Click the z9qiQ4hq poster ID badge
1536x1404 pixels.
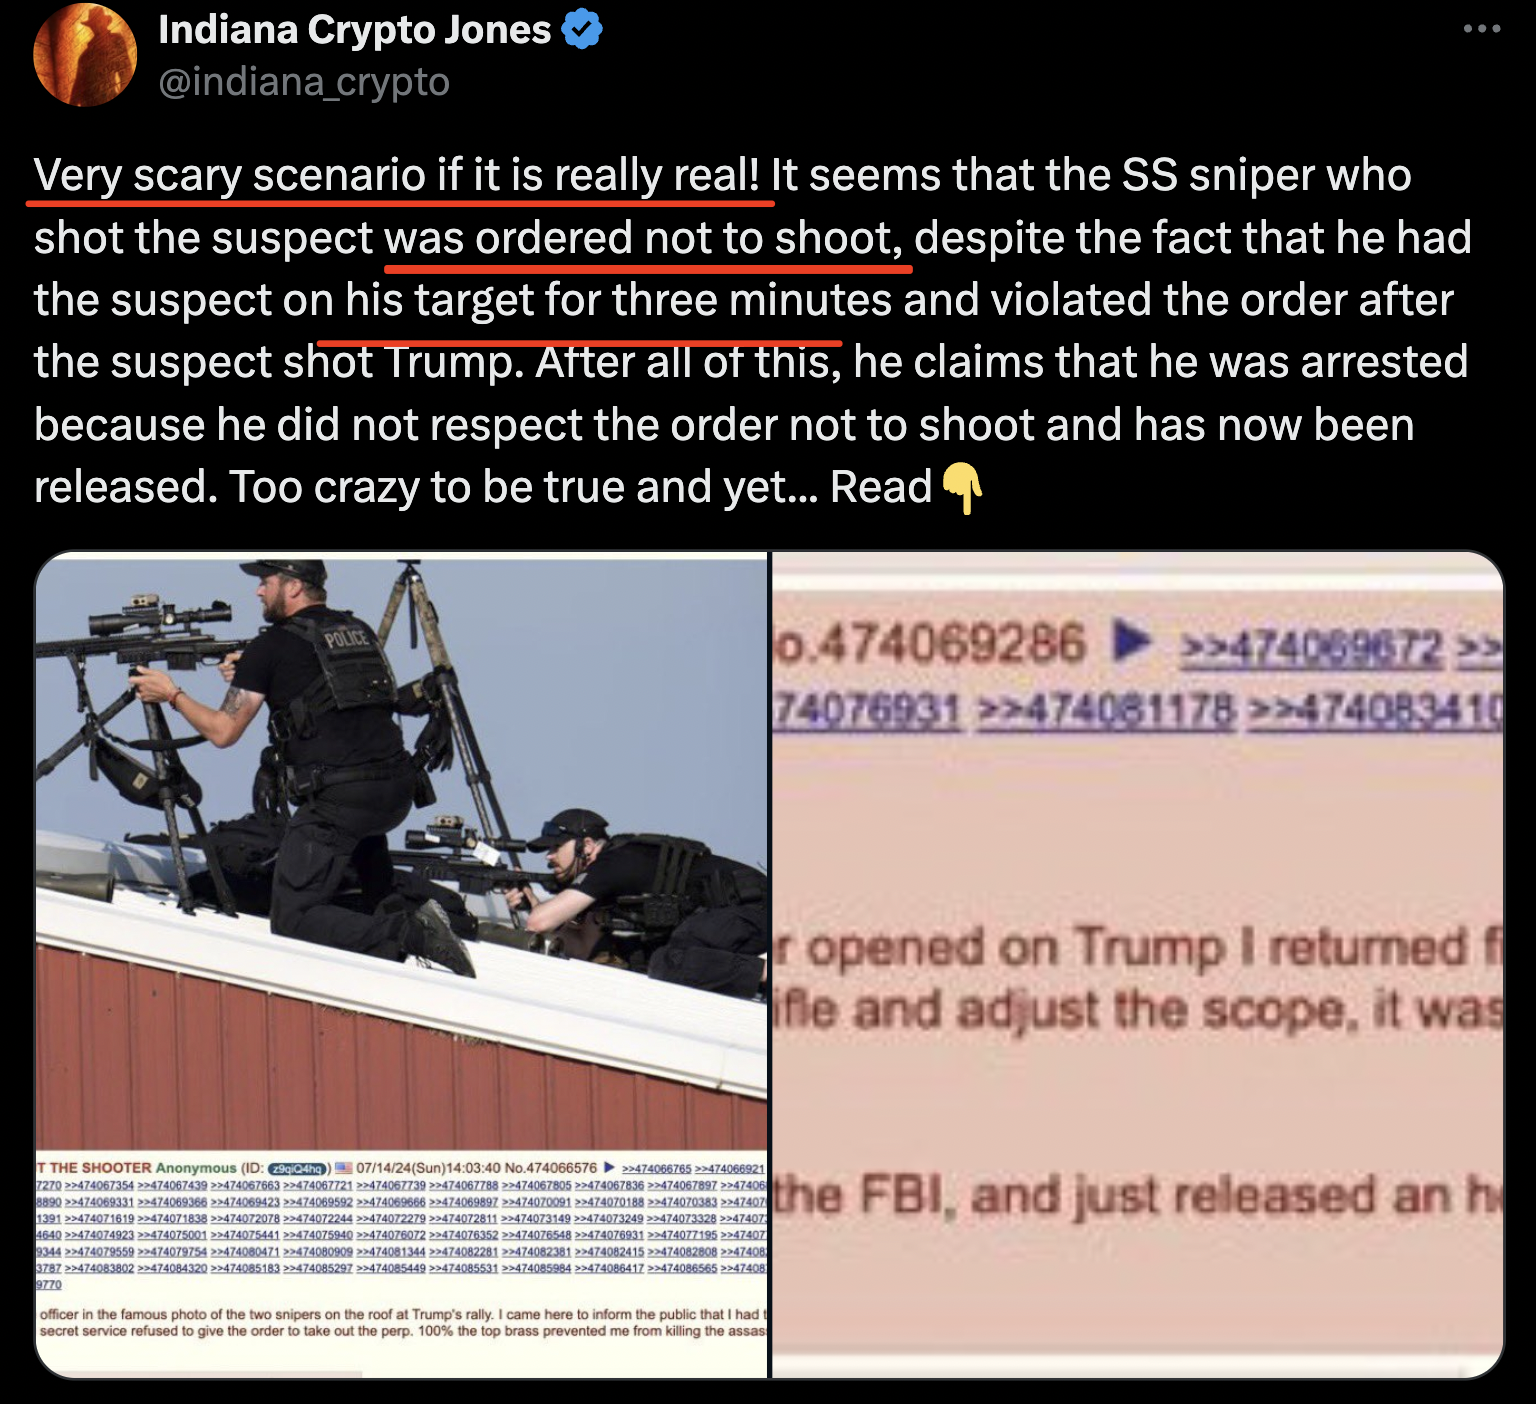(298, 1168)
